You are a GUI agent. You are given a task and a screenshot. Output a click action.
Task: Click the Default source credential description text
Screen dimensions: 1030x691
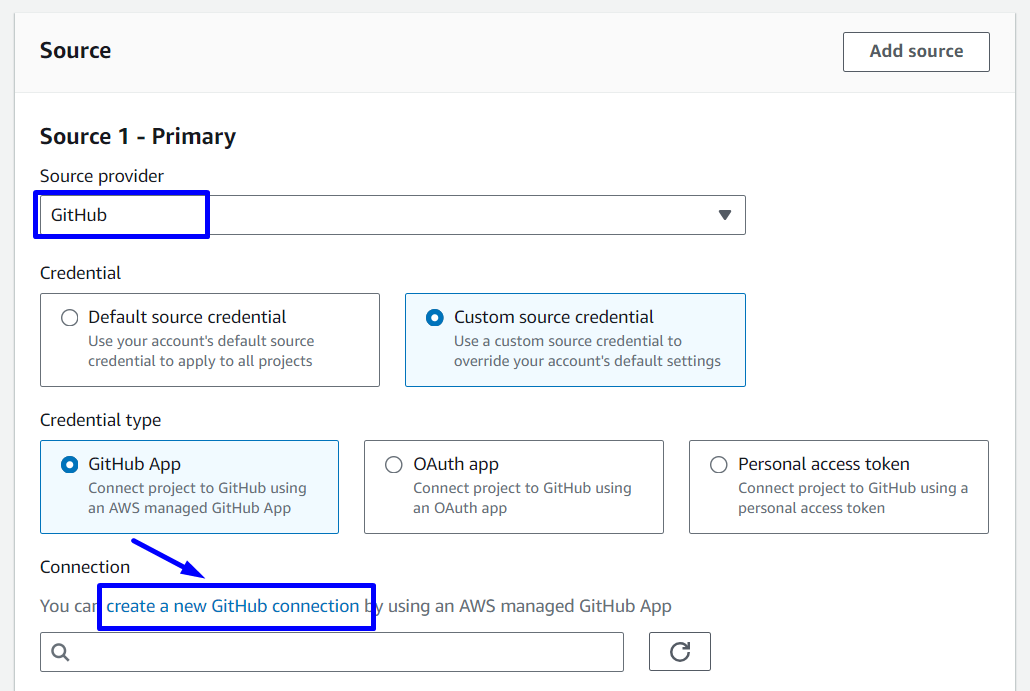click(x=201, y=351)
